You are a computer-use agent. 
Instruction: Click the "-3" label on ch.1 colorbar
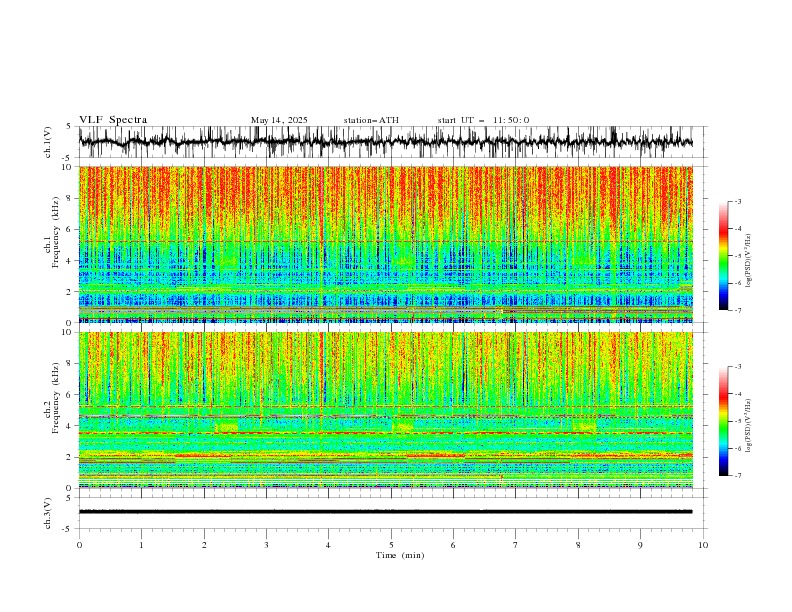(x=738, y=201)
